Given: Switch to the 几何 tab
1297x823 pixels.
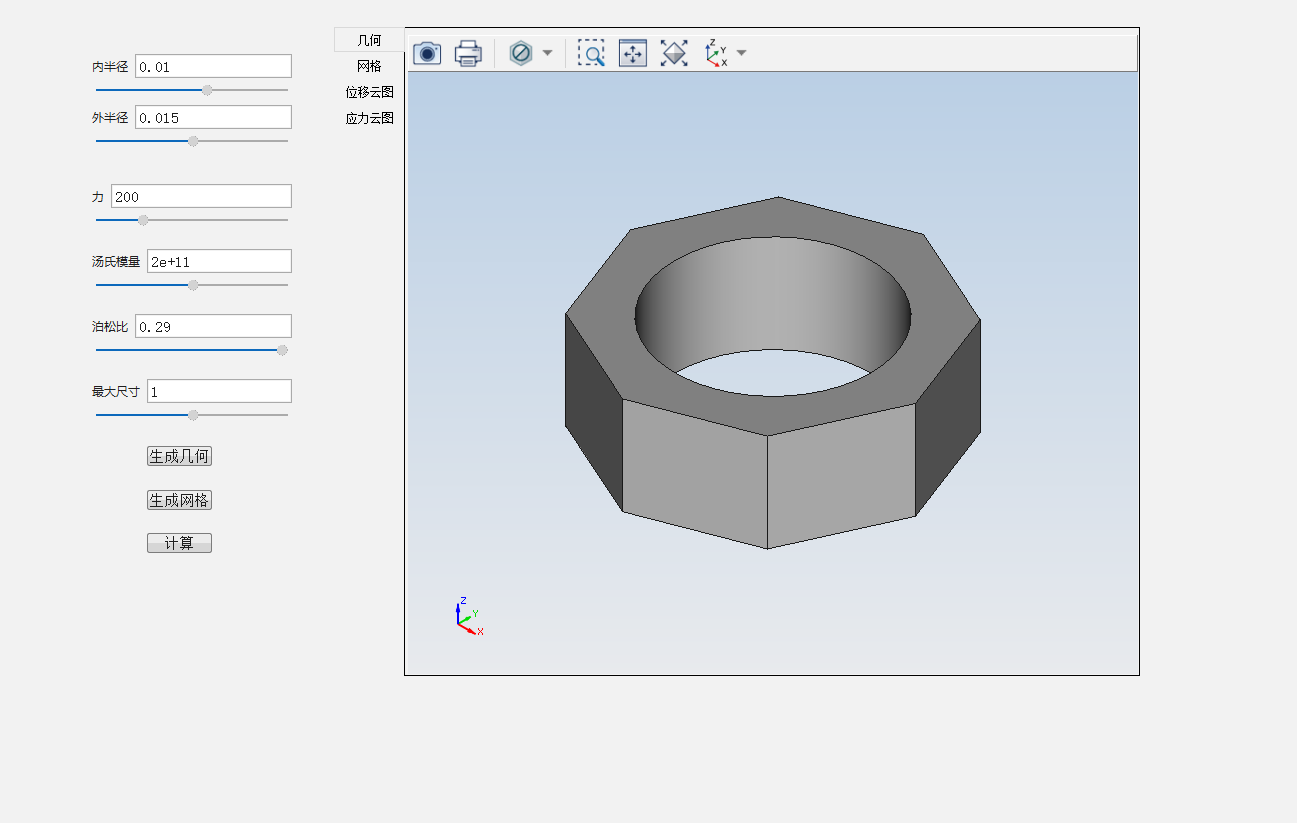Looking at the screenshot, I should (x=369, y=40).
